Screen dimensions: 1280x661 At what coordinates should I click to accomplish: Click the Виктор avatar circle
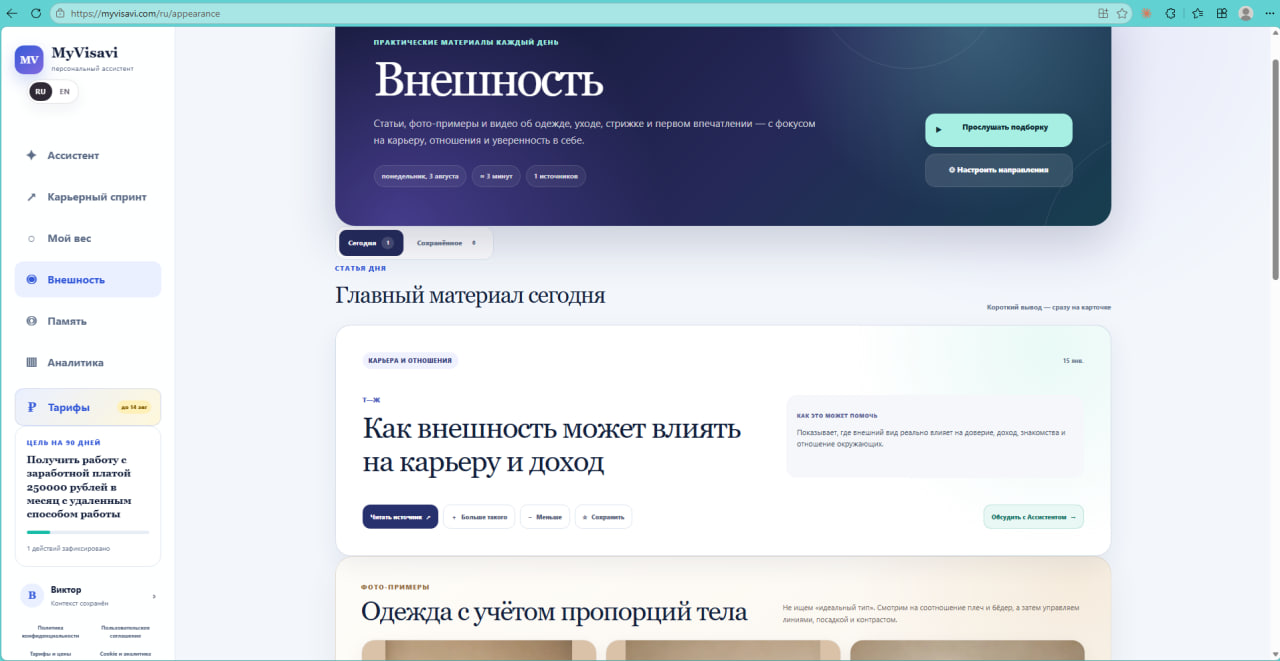(32, 596)
